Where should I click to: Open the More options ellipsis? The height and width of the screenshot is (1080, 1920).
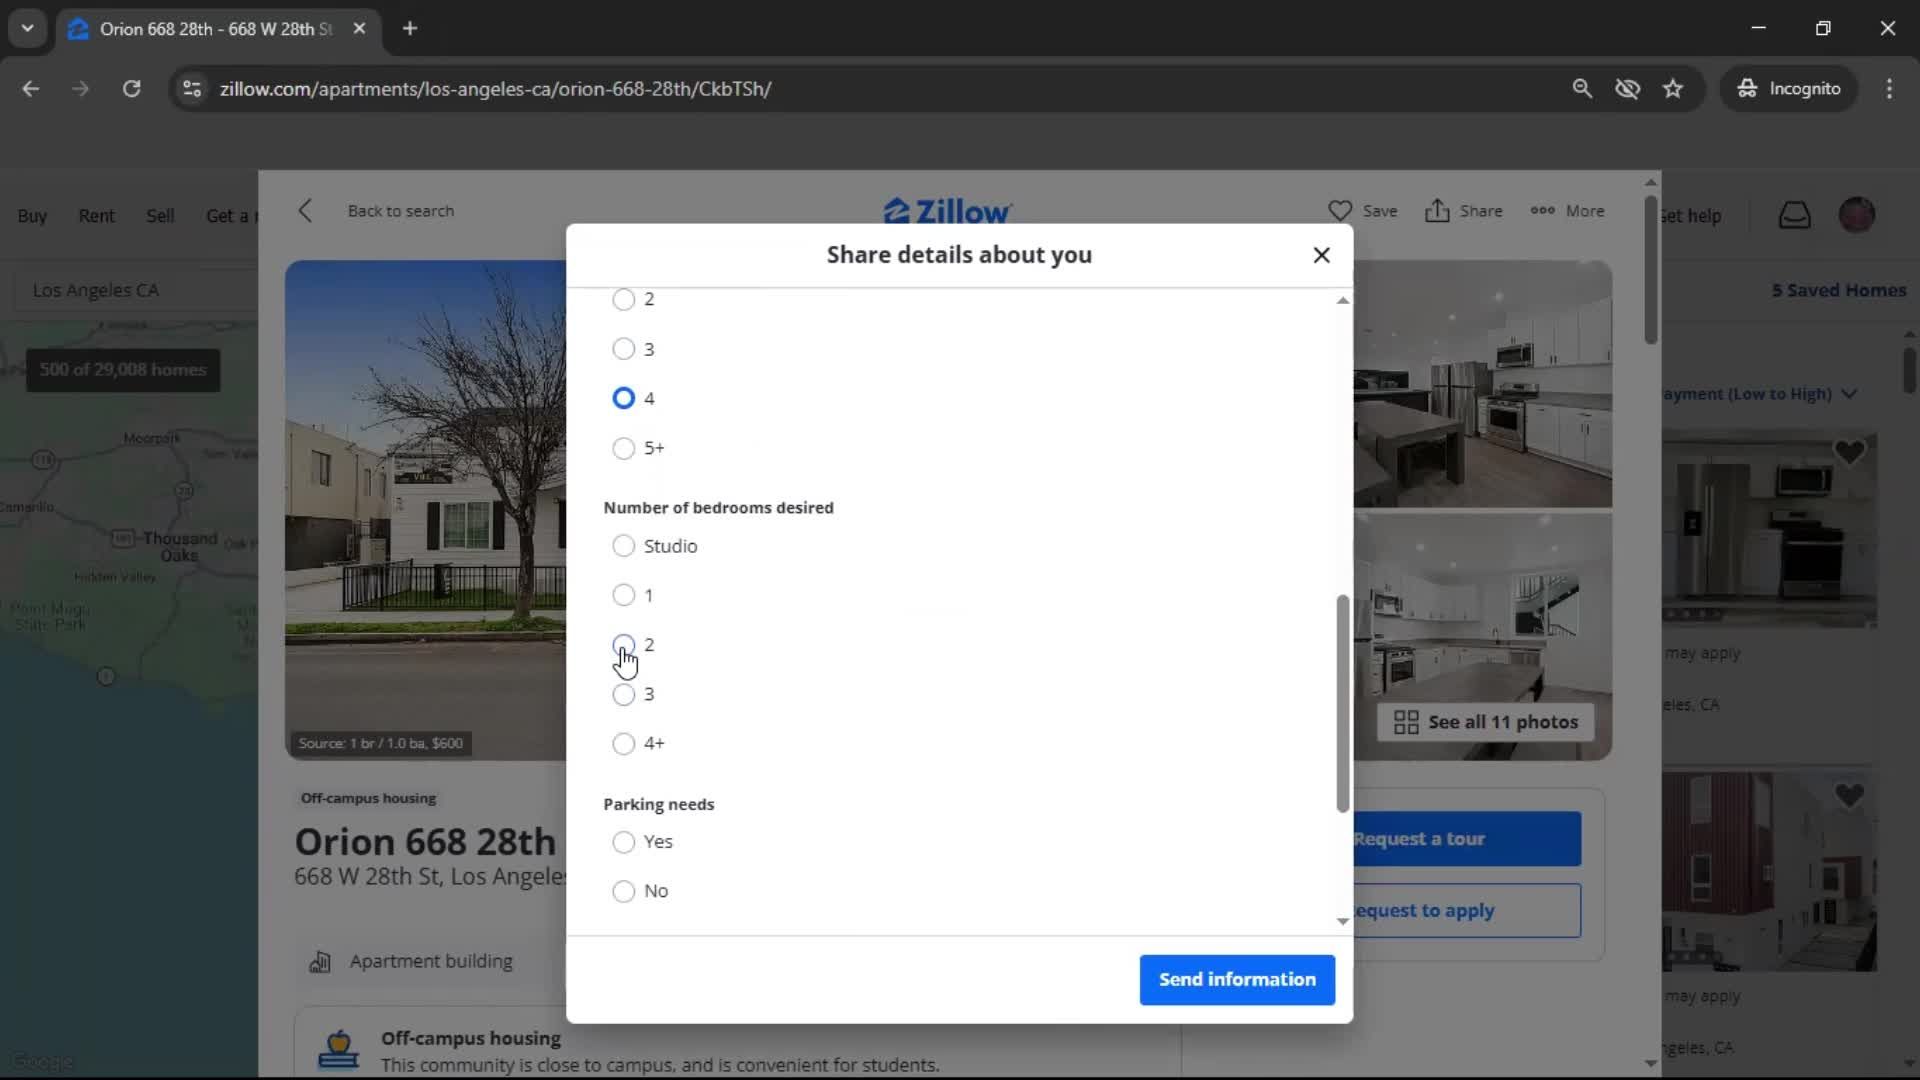click(1542, 211)
